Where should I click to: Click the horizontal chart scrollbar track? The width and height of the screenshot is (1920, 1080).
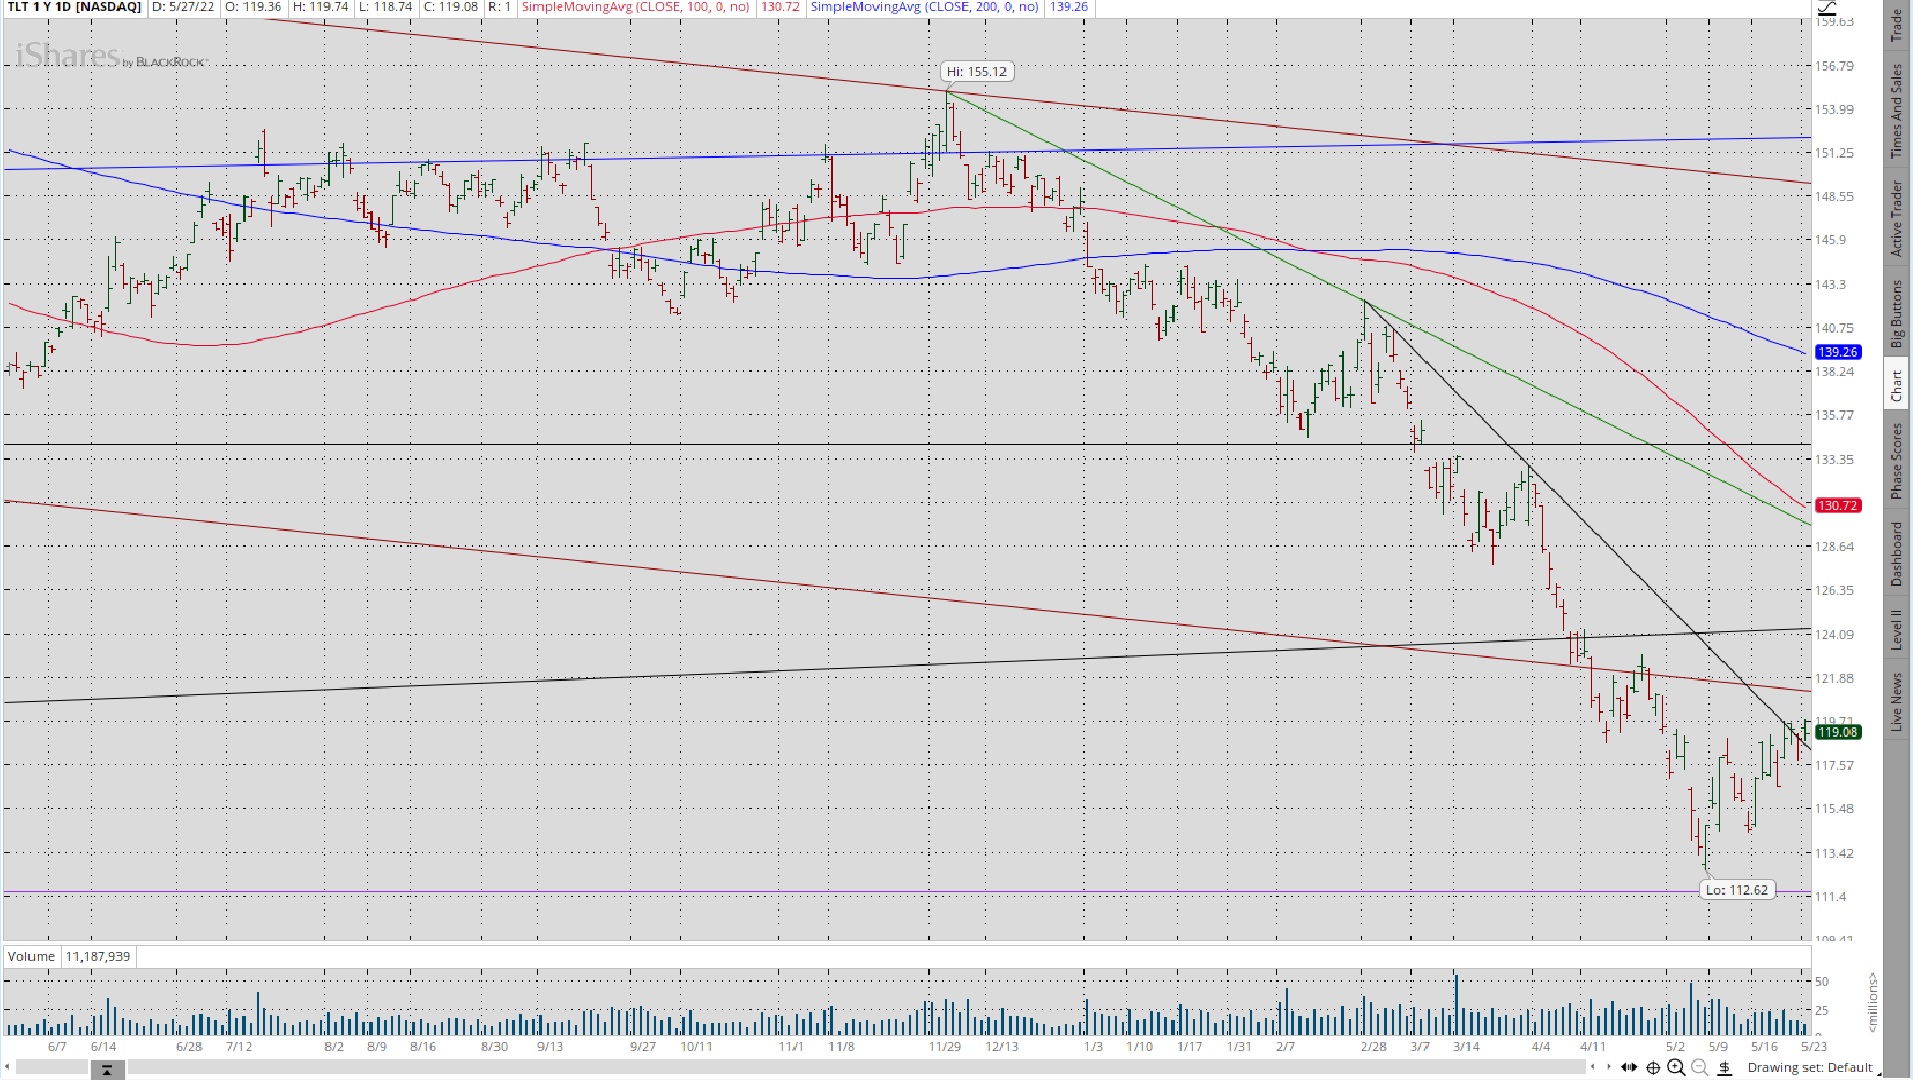pyautogui.click(x=850, y=1068)
